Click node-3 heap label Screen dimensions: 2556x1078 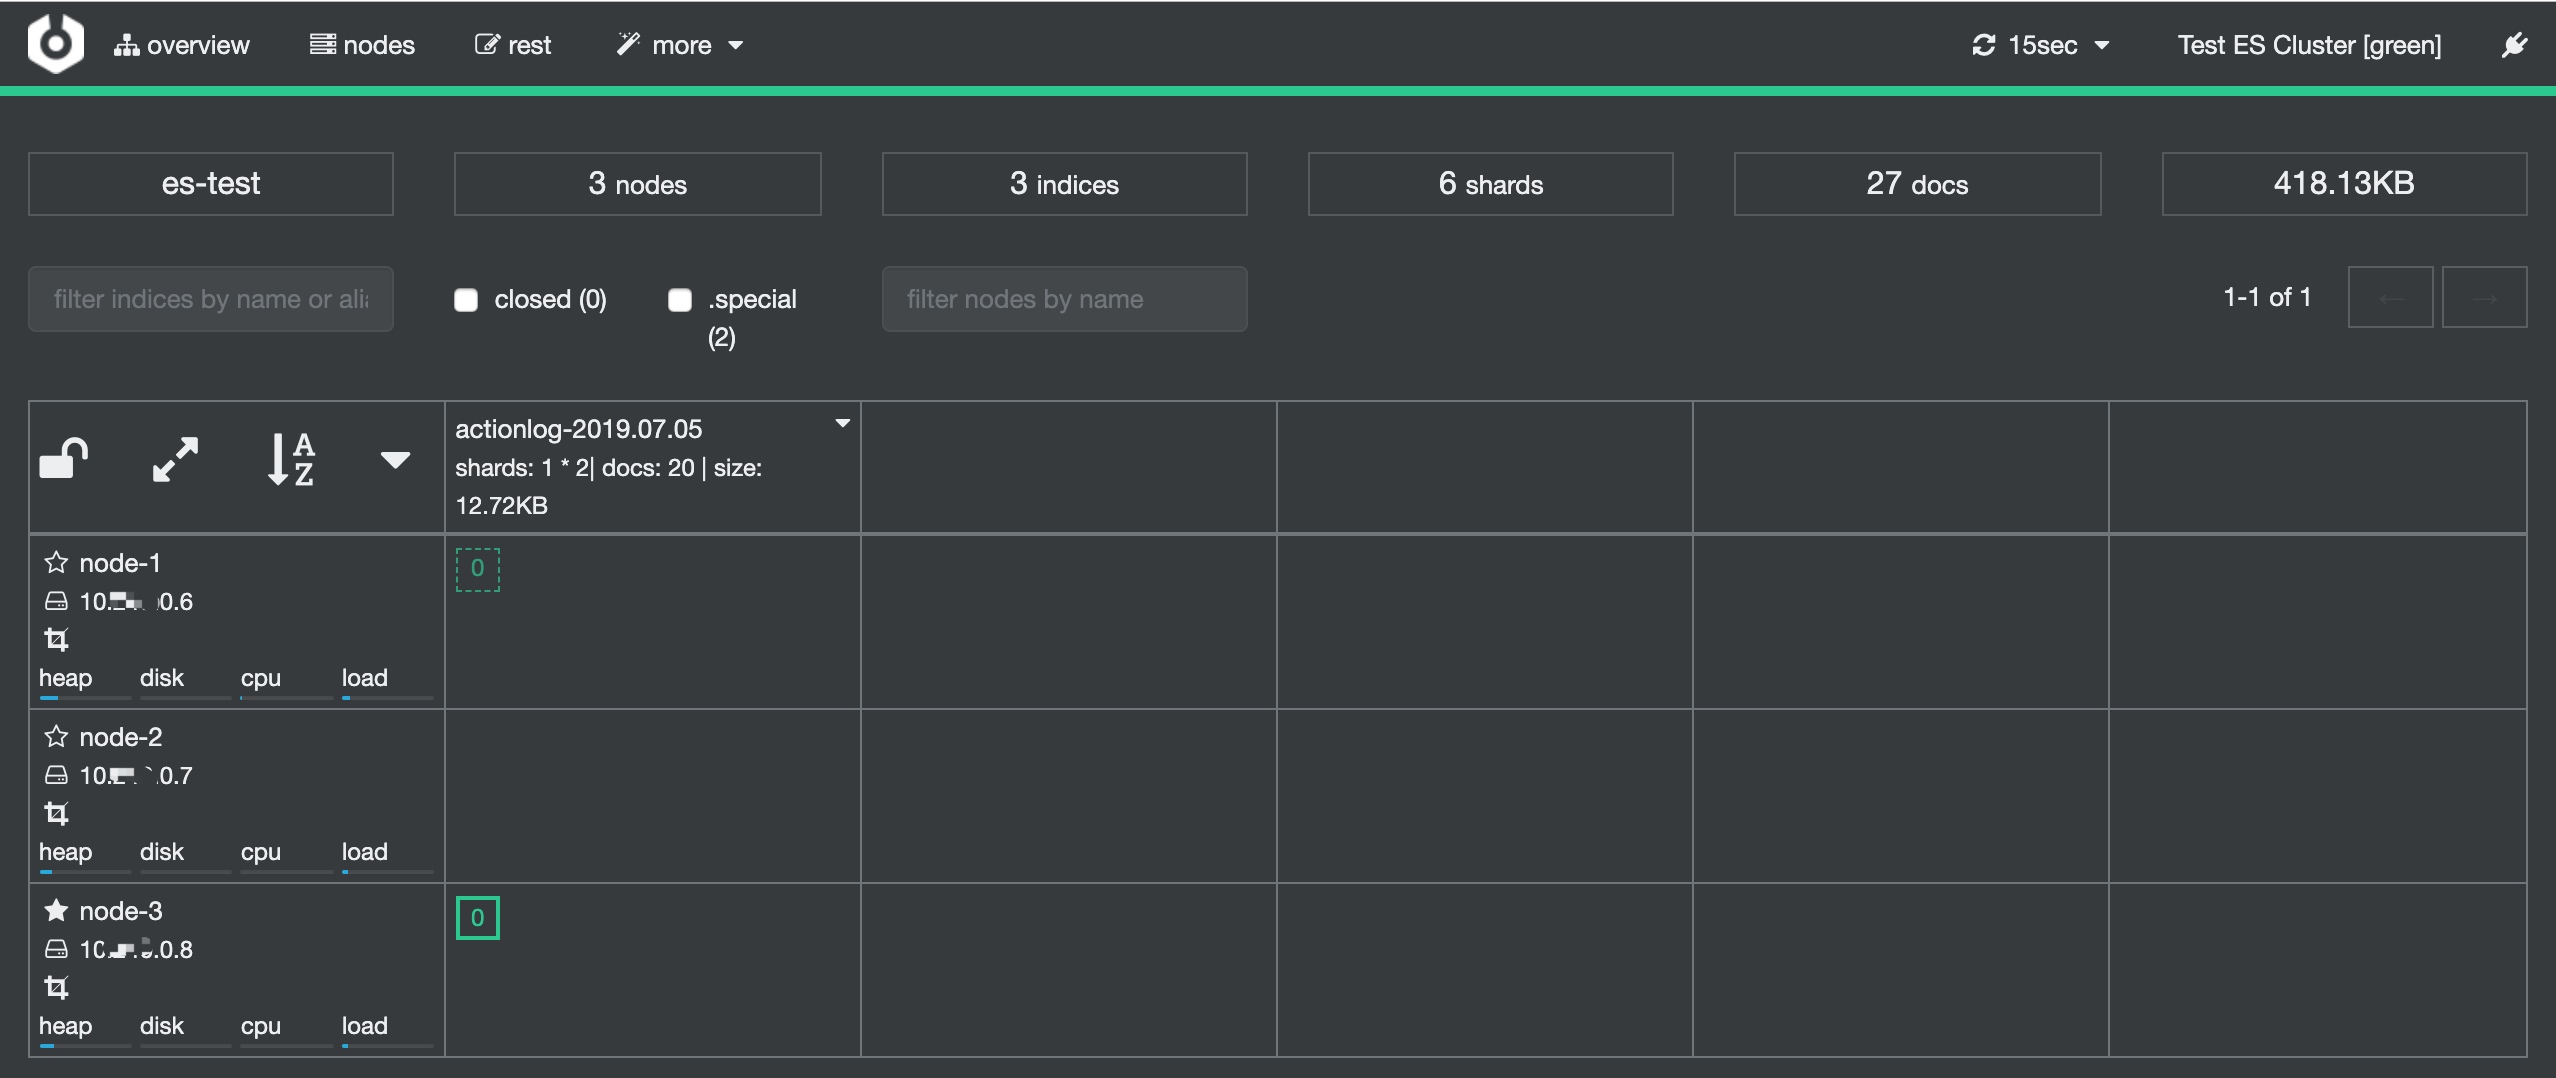[x=66, y=1025]
